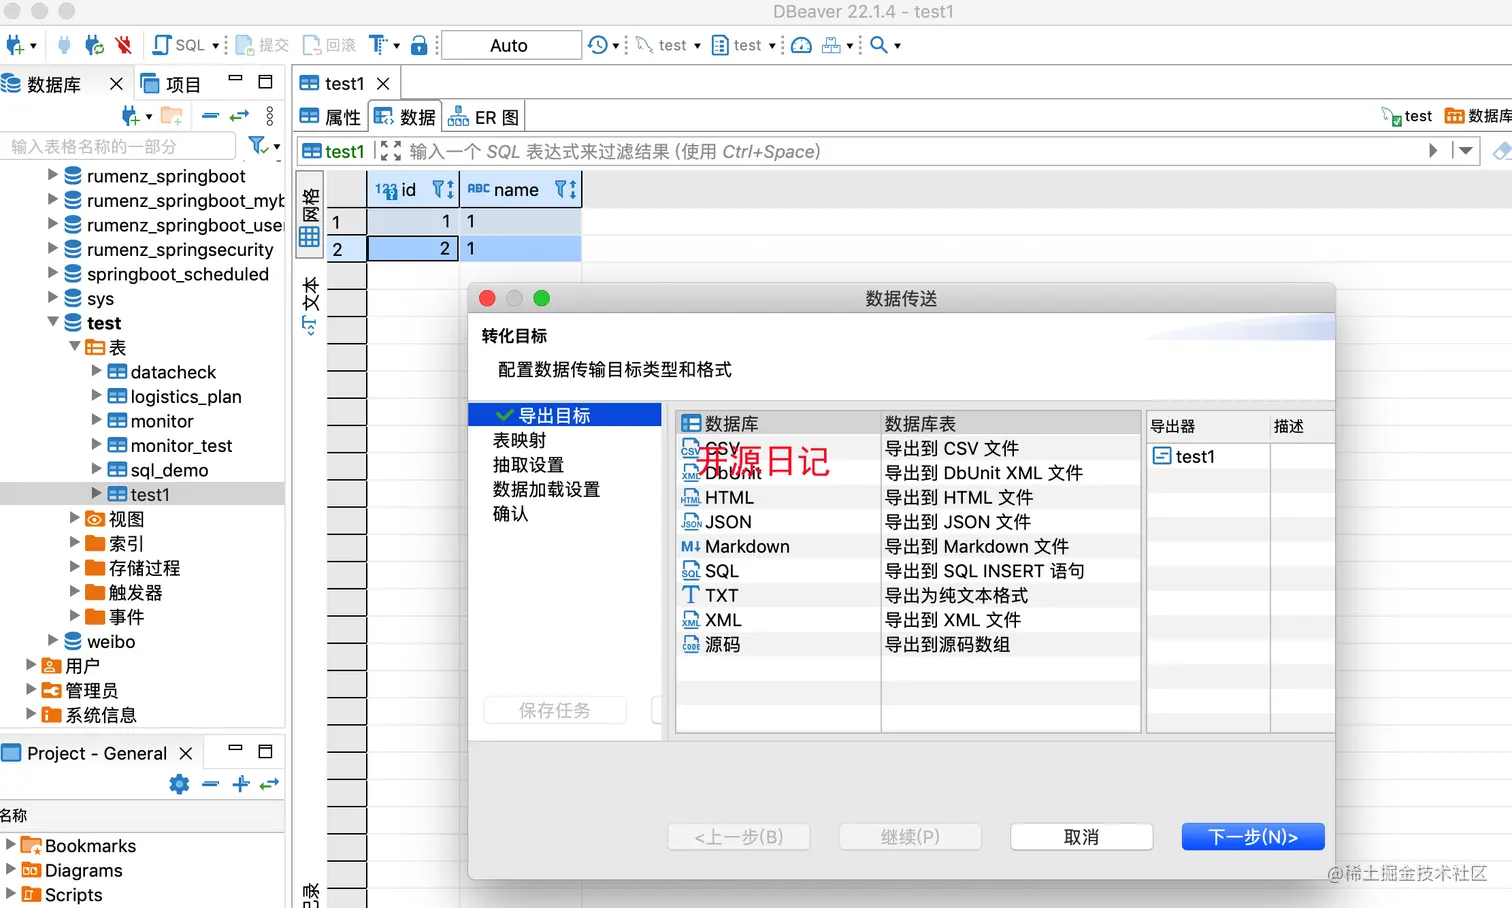Expand the weibo database node

(x=53, y=640)
